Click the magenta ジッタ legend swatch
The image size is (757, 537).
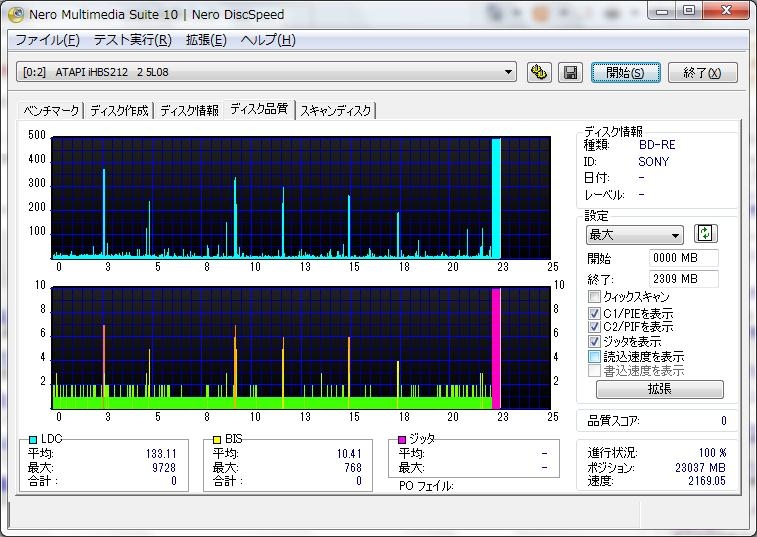tap(402, 439)
